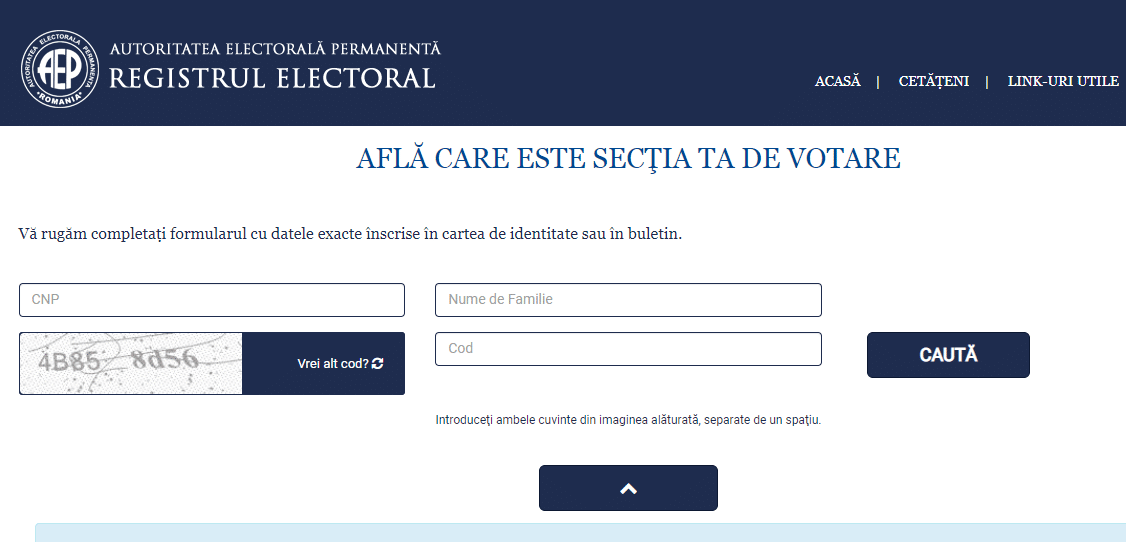Click into the Cod input field

pos(628,349)
